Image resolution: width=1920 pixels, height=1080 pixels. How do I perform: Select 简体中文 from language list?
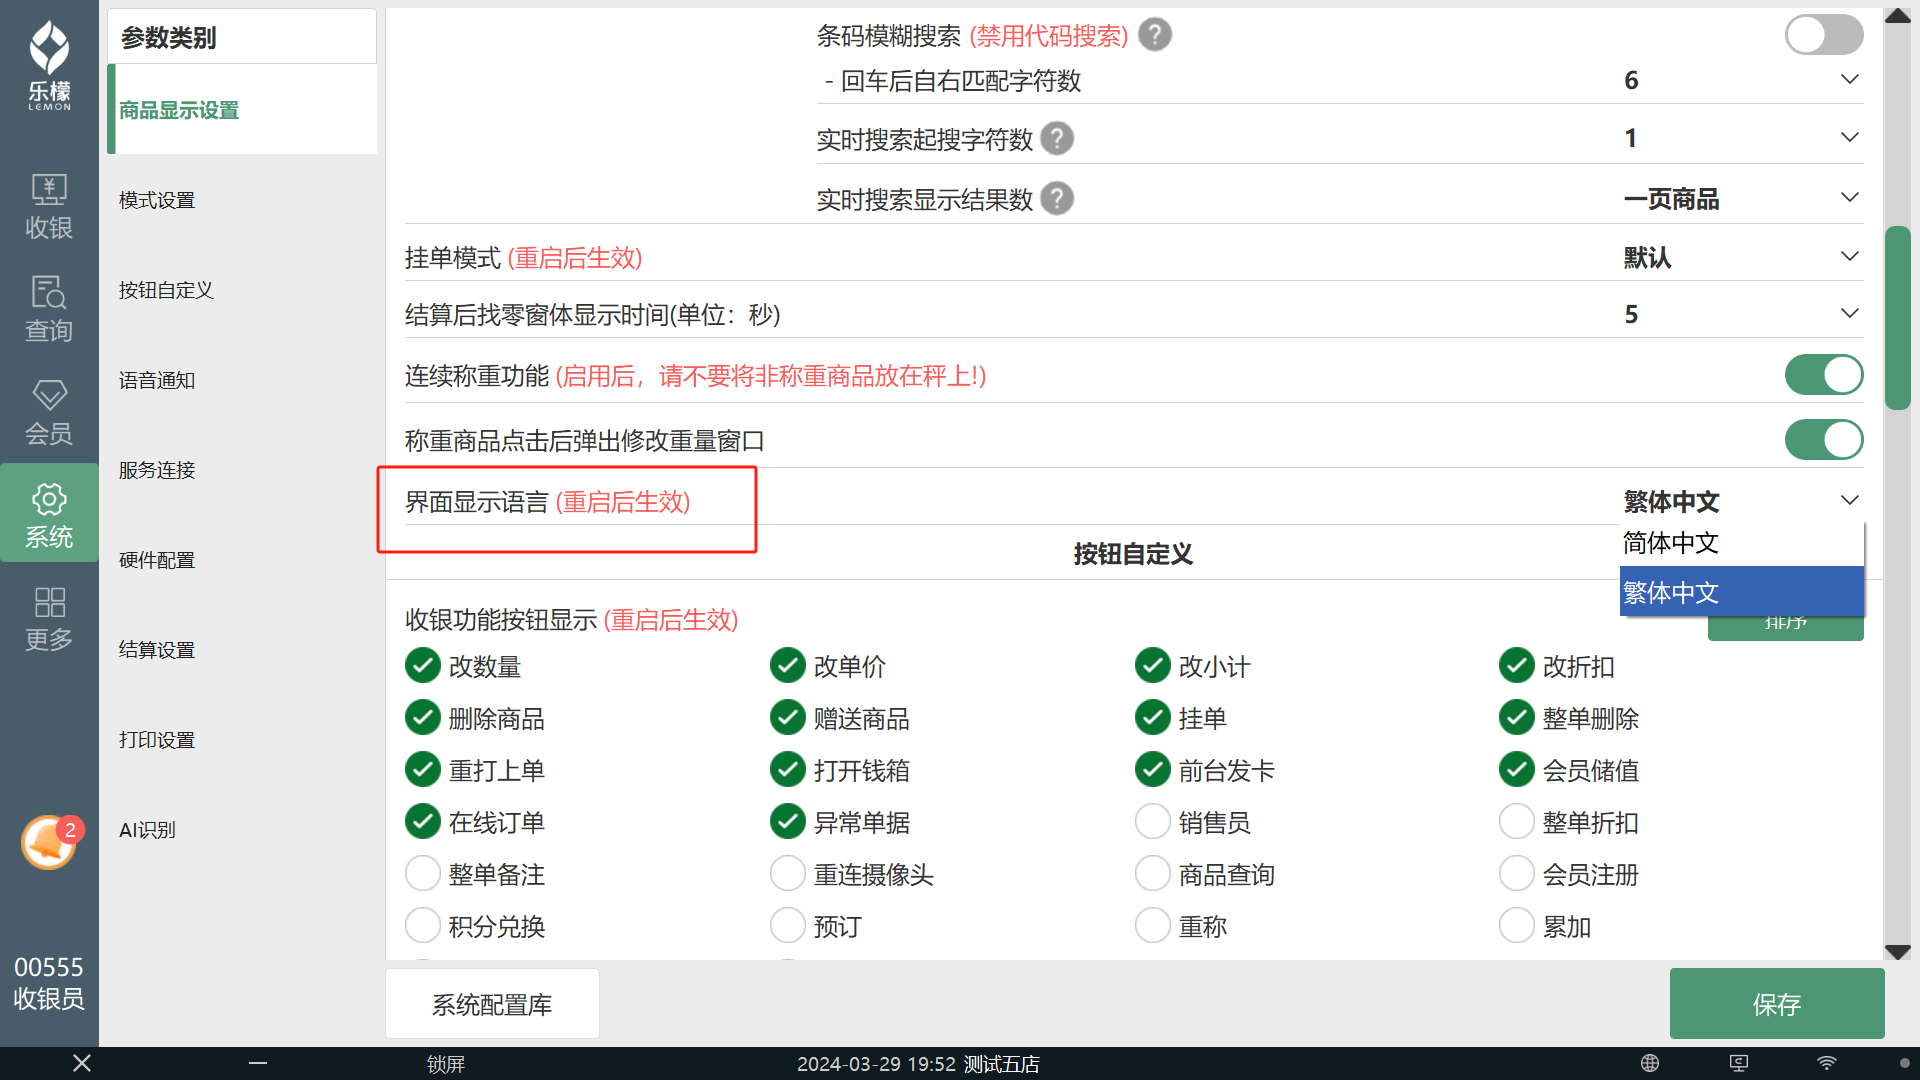point(1742,543)
